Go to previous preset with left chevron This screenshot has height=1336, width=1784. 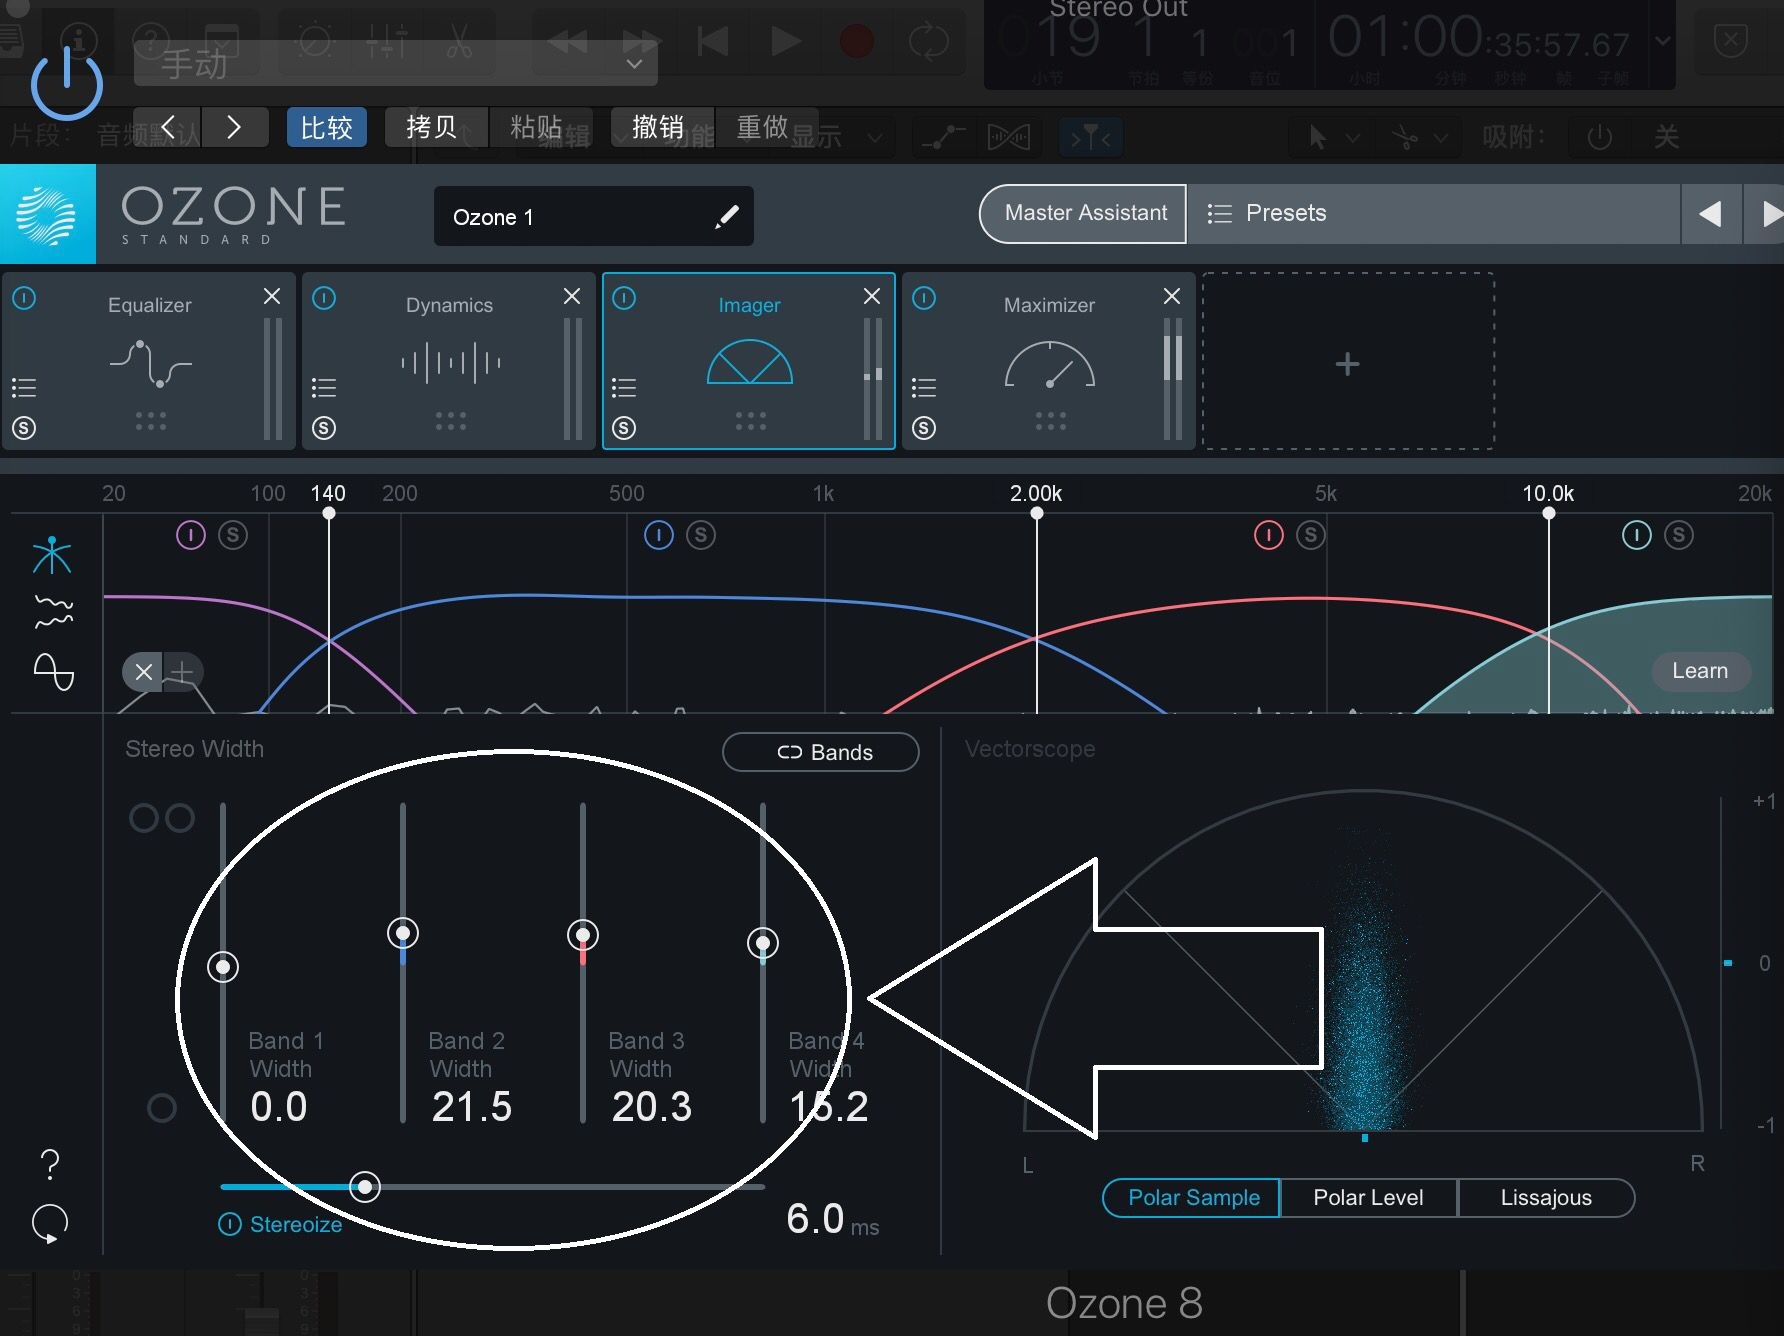pos(168,127)
